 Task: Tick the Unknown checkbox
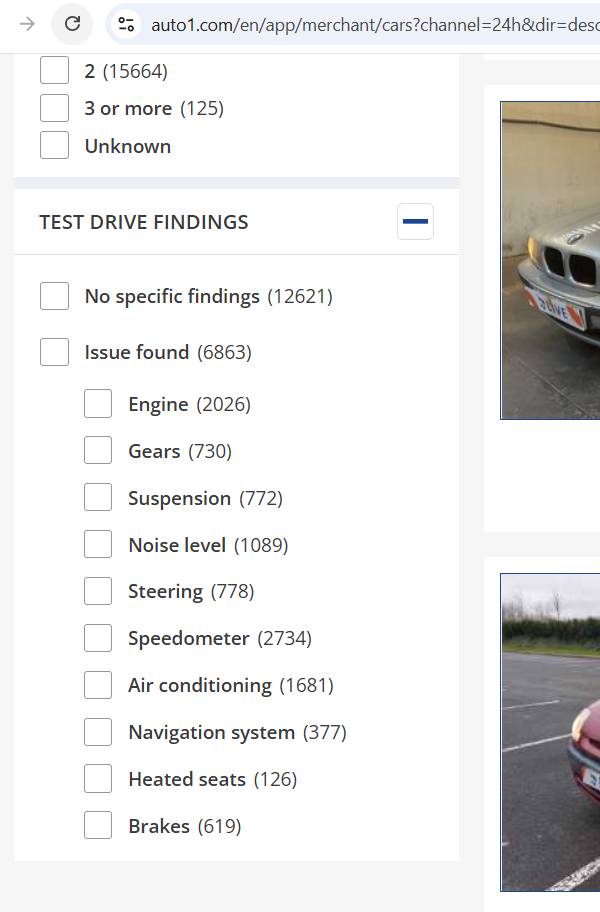(55, 146)
